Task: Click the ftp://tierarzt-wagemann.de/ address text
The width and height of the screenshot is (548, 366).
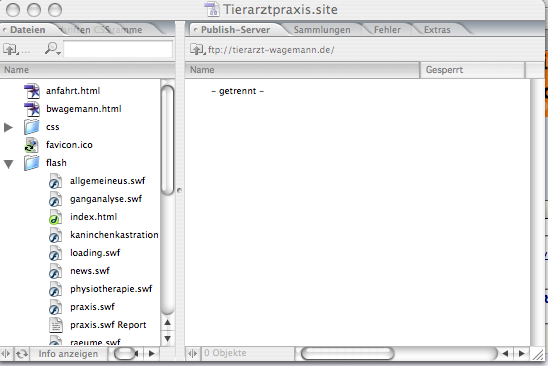Action: pos(271,50)
